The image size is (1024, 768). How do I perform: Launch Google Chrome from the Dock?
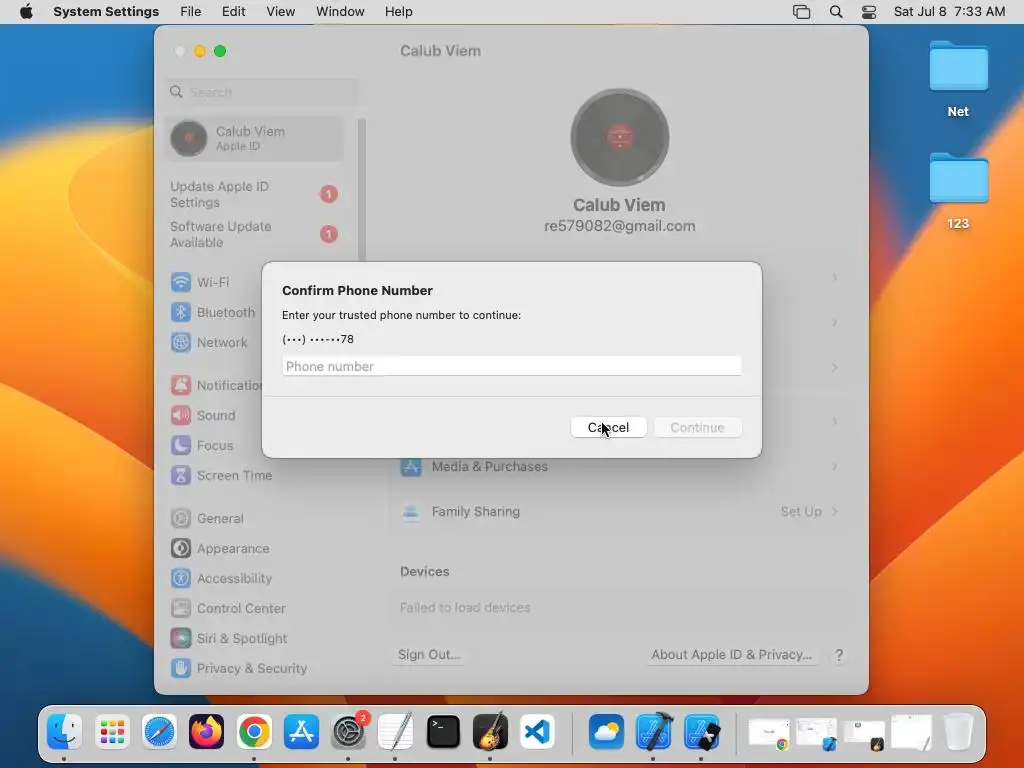point(254,731)
